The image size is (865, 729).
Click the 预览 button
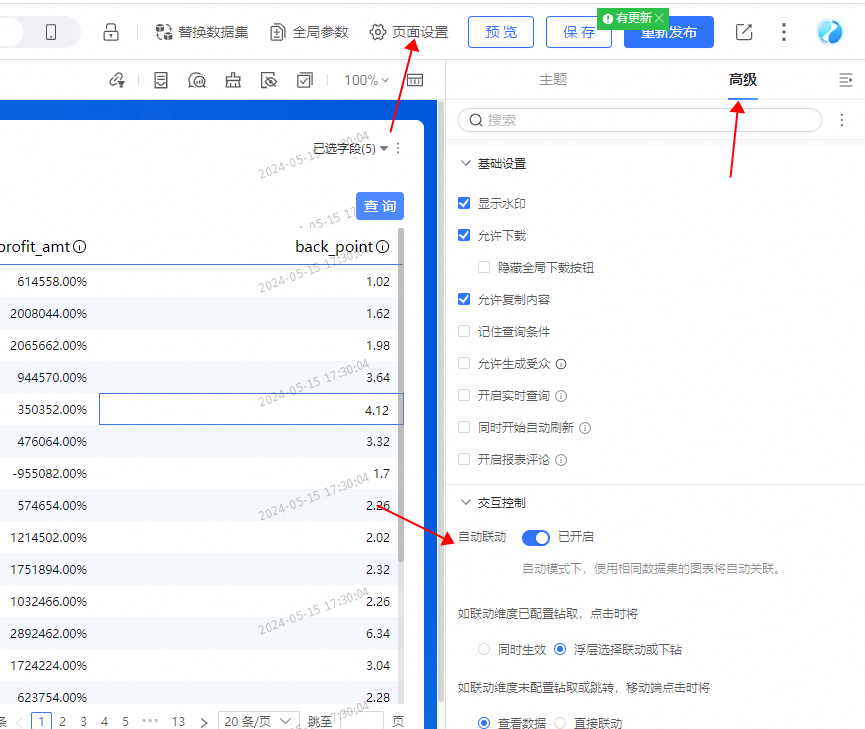[501, 32]
